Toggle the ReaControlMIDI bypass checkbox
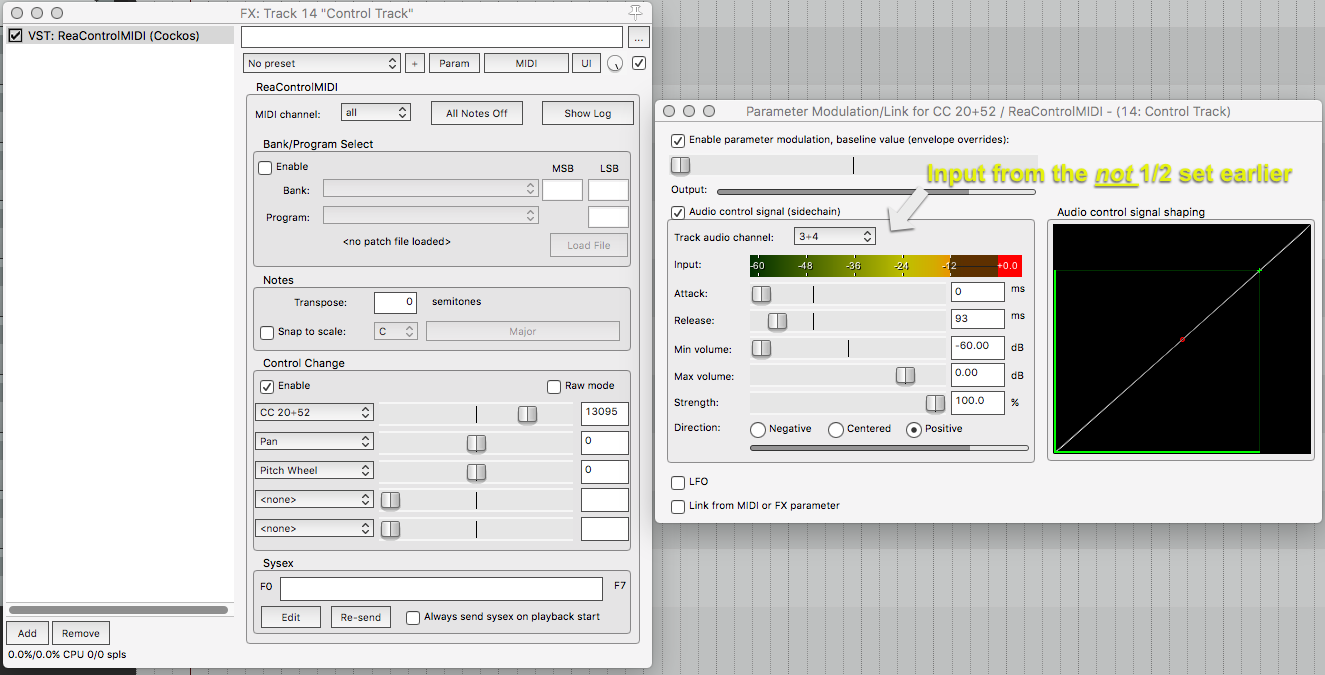Viewport: 1325px width, 675px height. click(x=14, y=35)
